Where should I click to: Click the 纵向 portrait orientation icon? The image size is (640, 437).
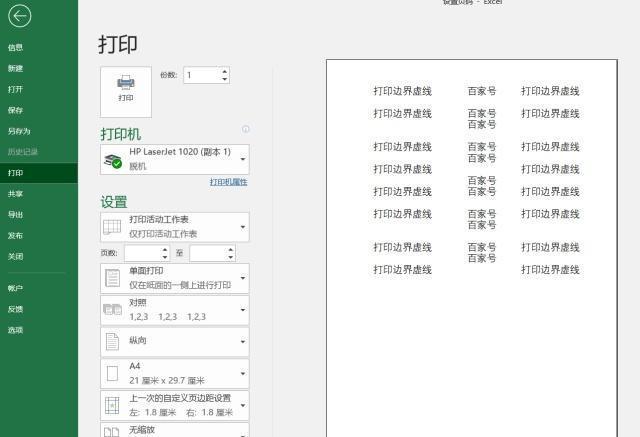click(113, 341)
